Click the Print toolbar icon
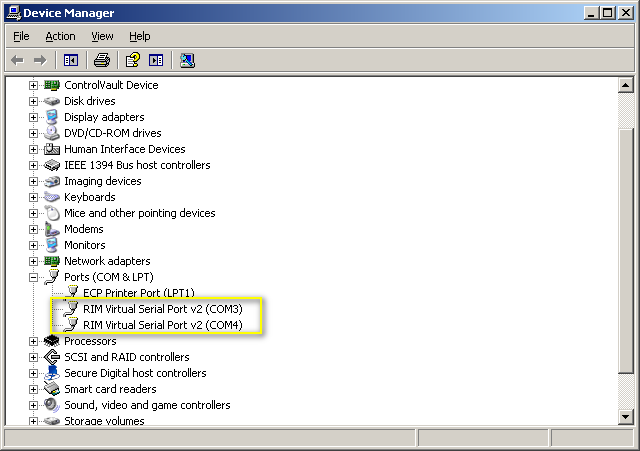Screen dimensions: 640x451 coord(101,60)
